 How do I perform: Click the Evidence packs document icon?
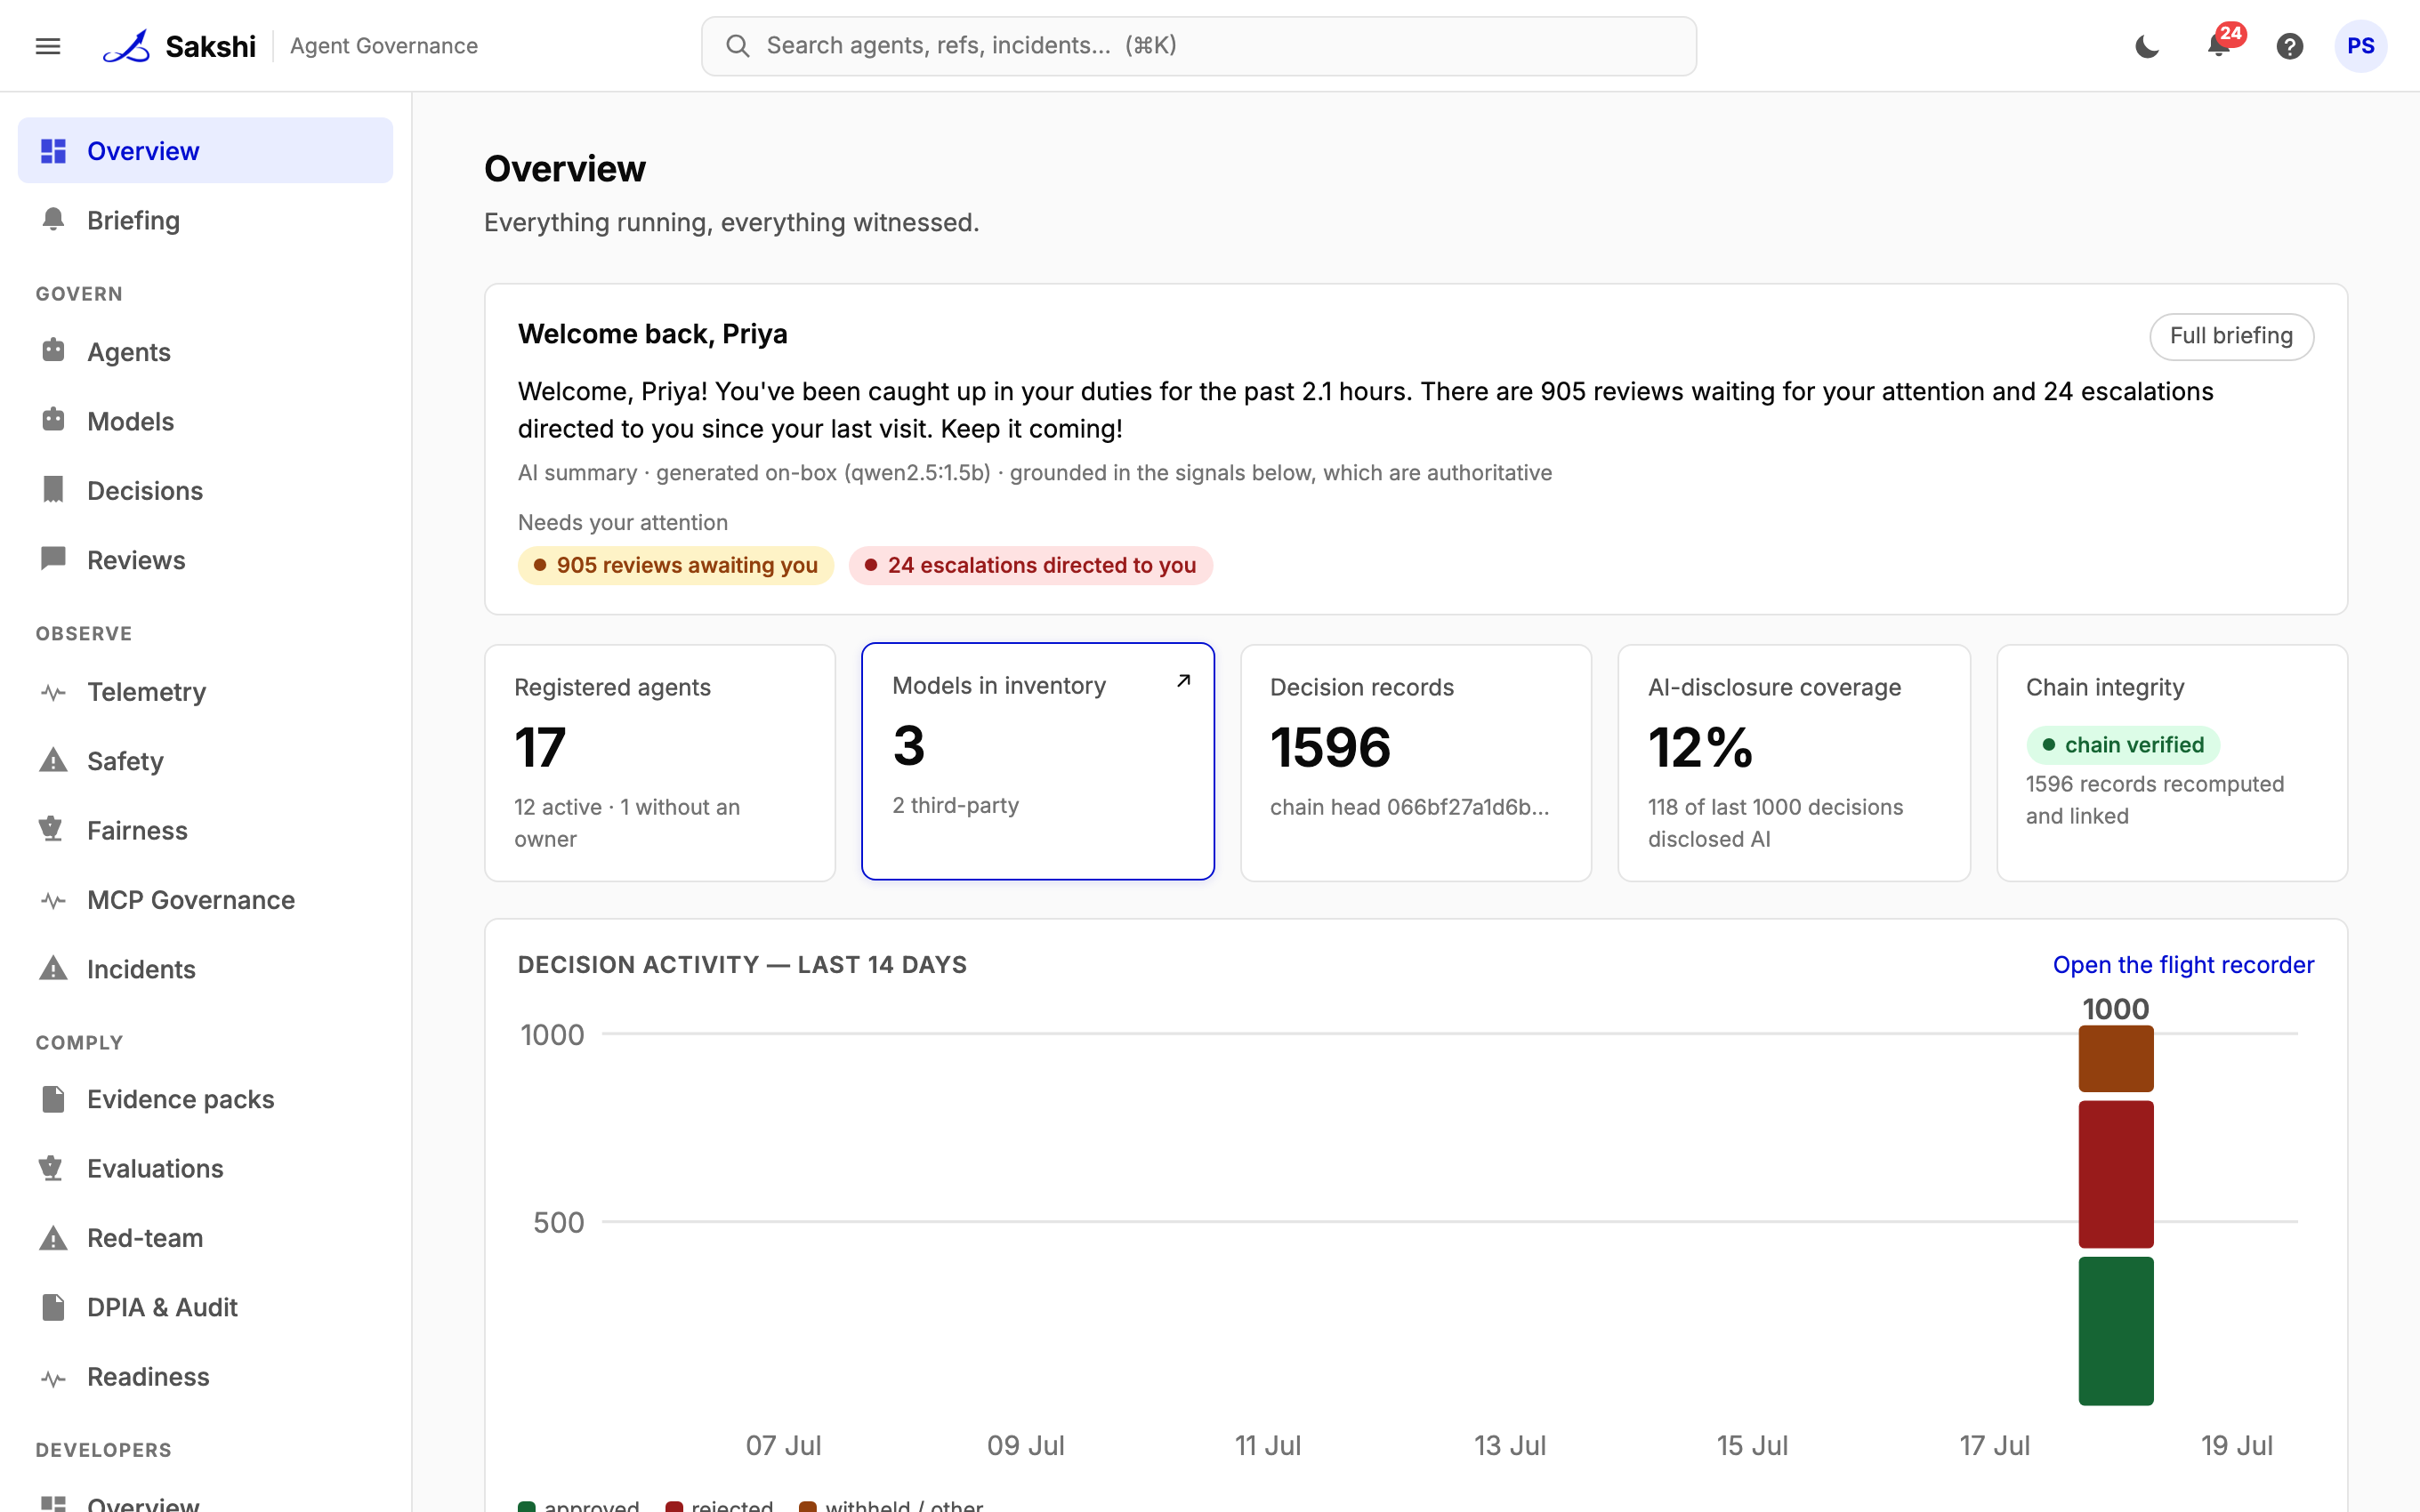(x=53, y=1099)
